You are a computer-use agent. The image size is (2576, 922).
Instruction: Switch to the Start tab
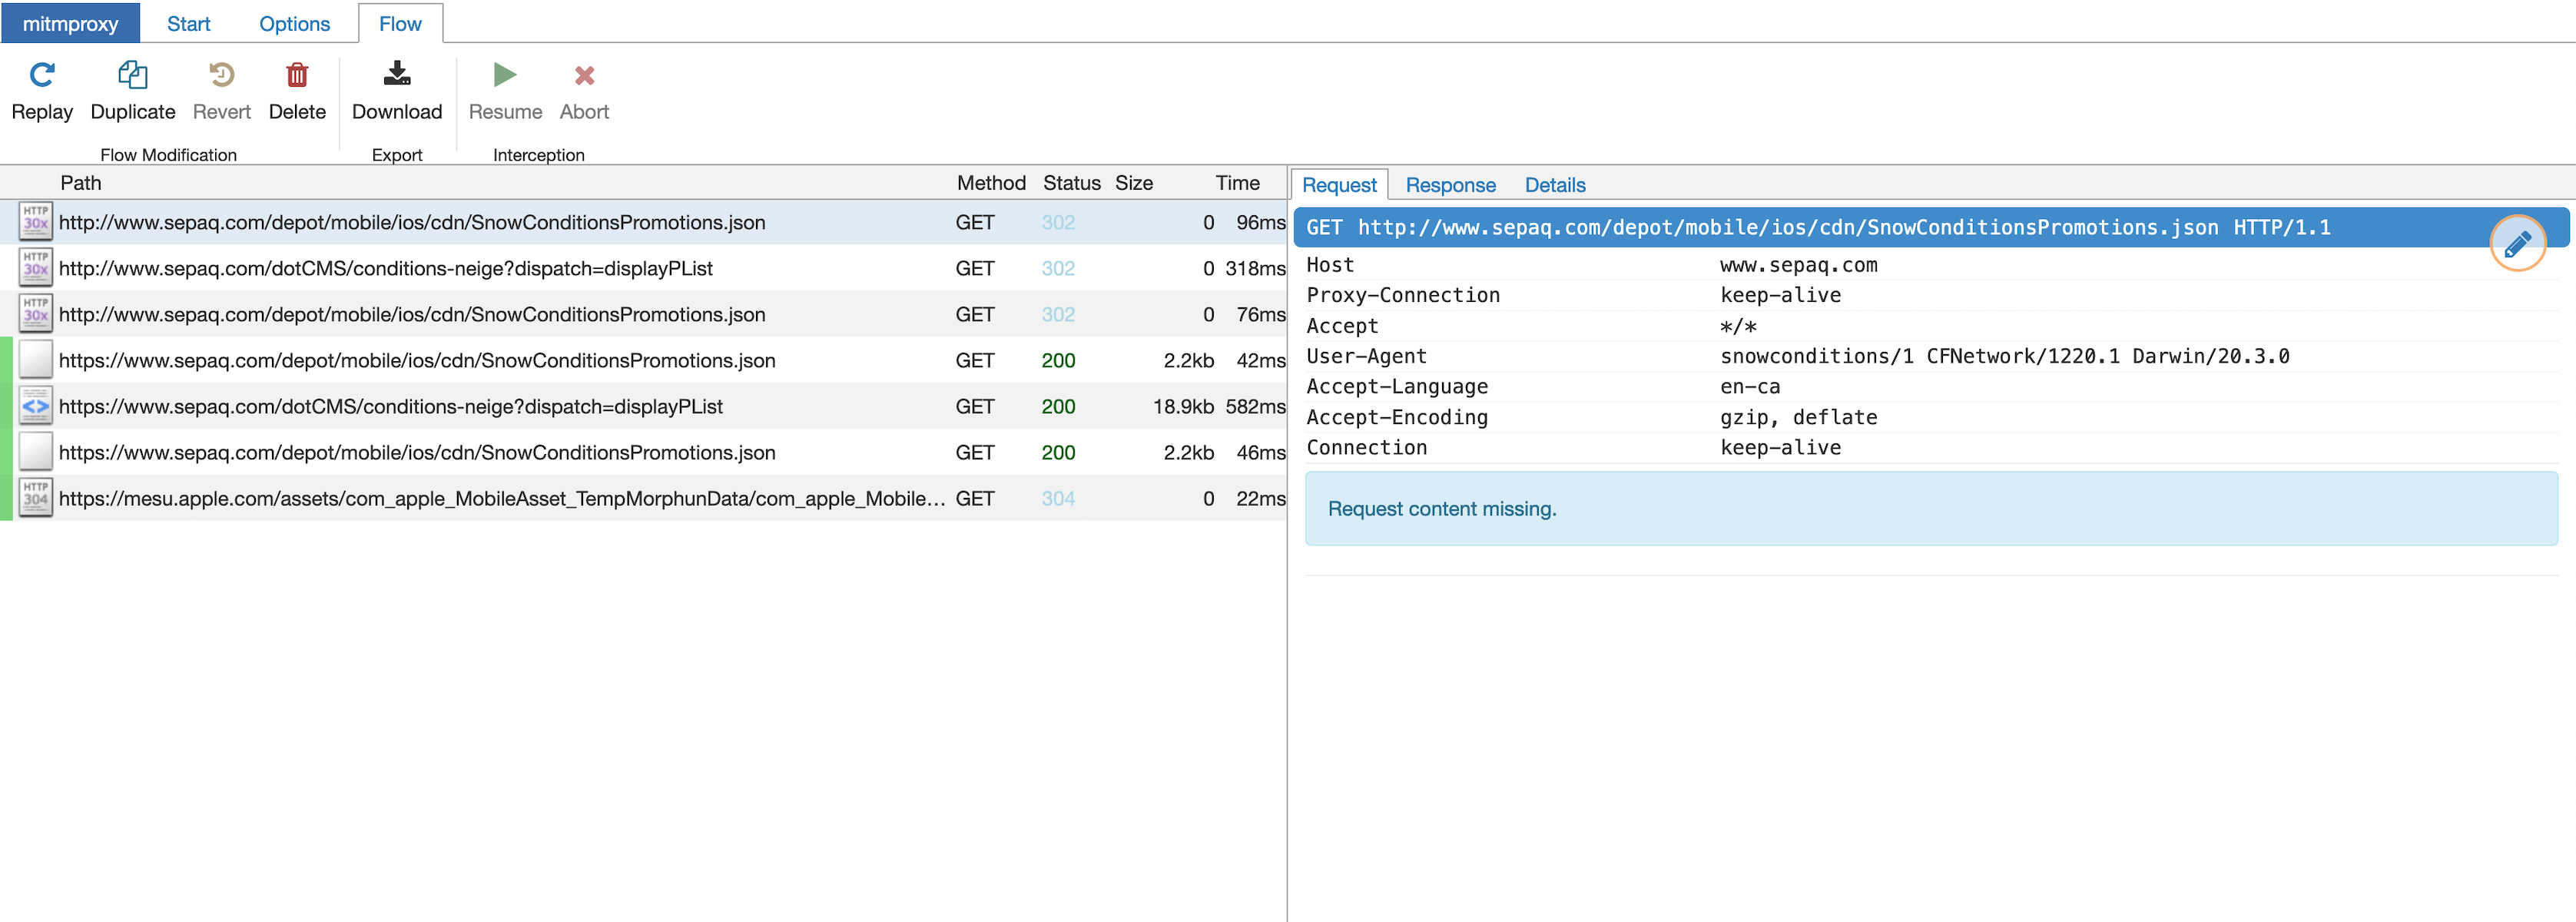[x=188, y=23]
